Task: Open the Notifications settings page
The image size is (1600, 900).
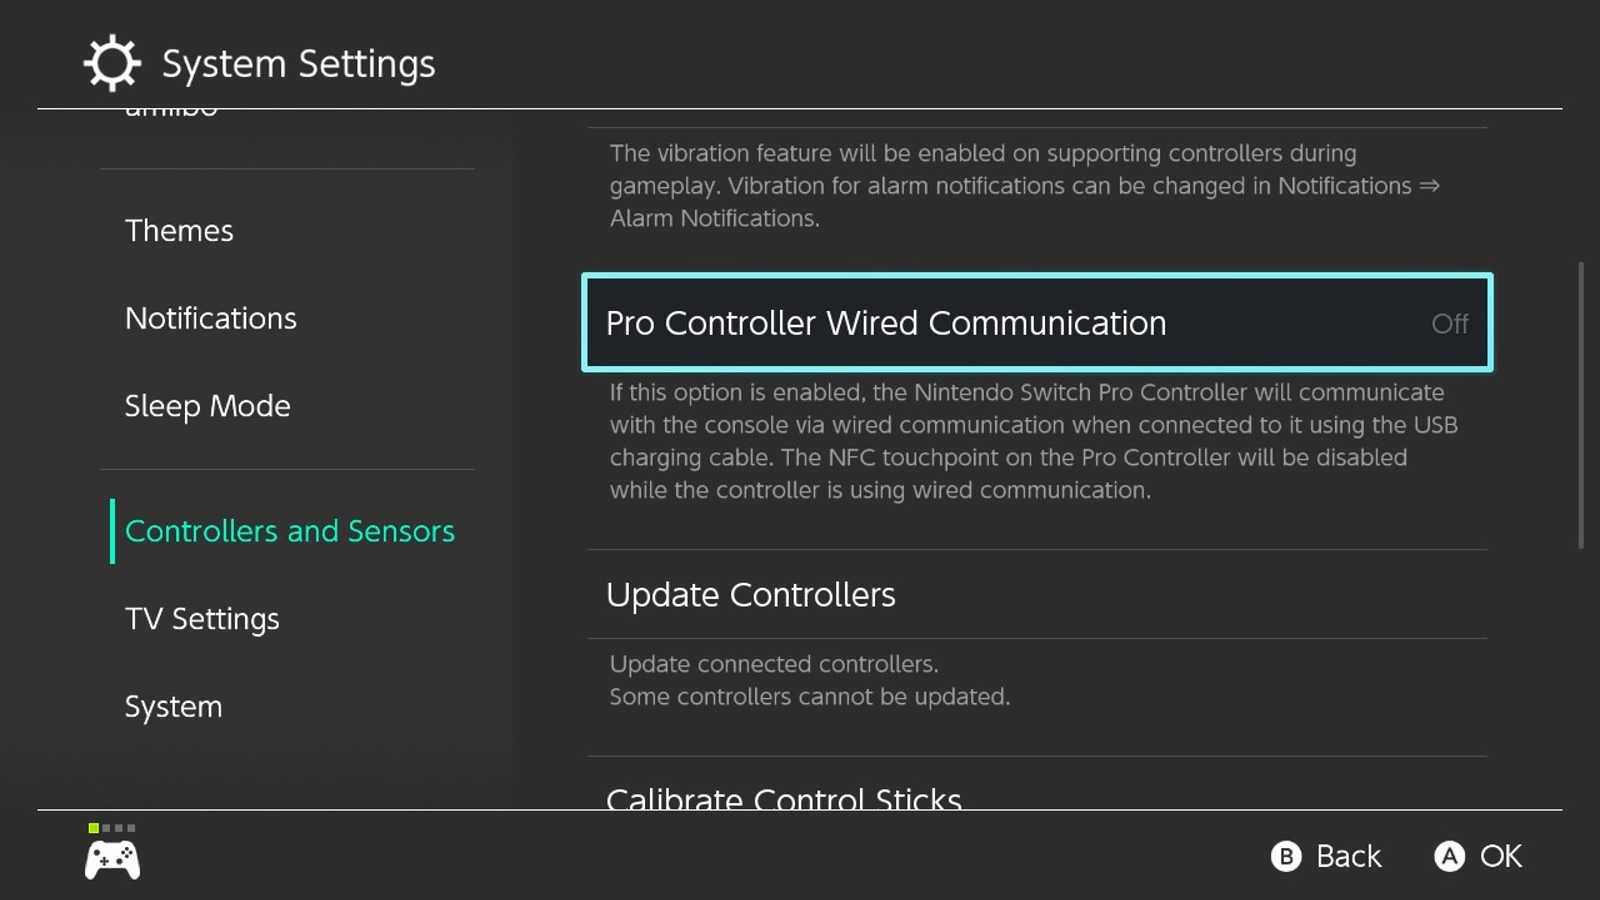Action: [x=210, y=317]
